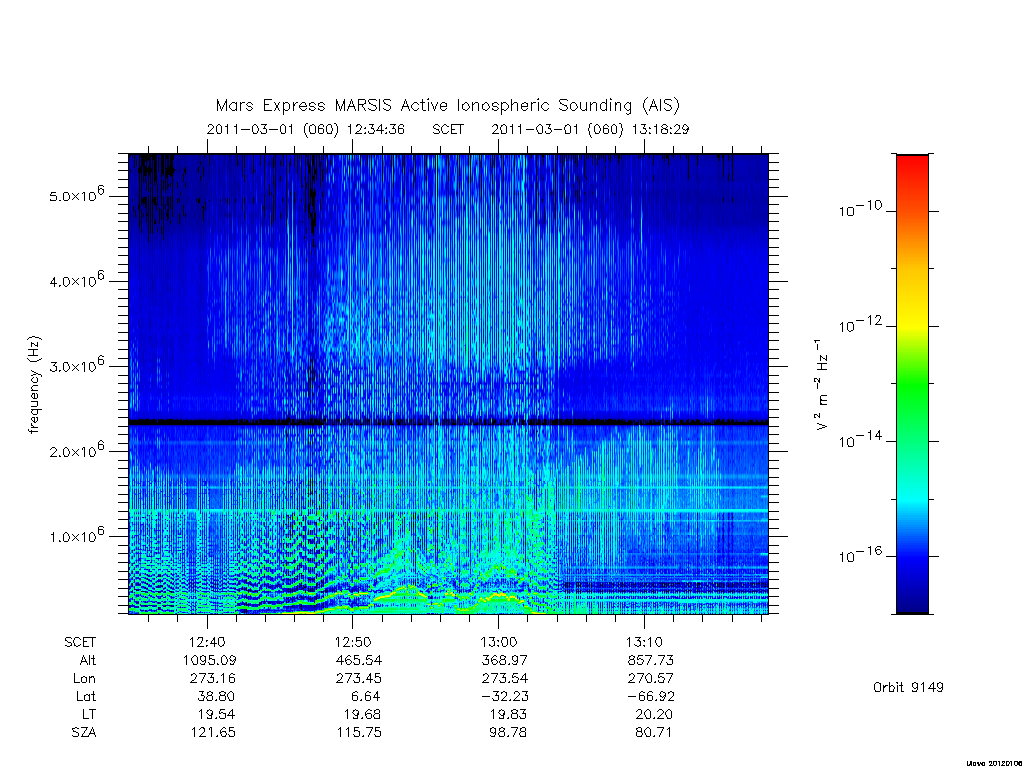Click altitude value 857.73
Image resolution: width=1024 pixels, height=768 pixels.
pyautogui.click(x=650, y=660)
